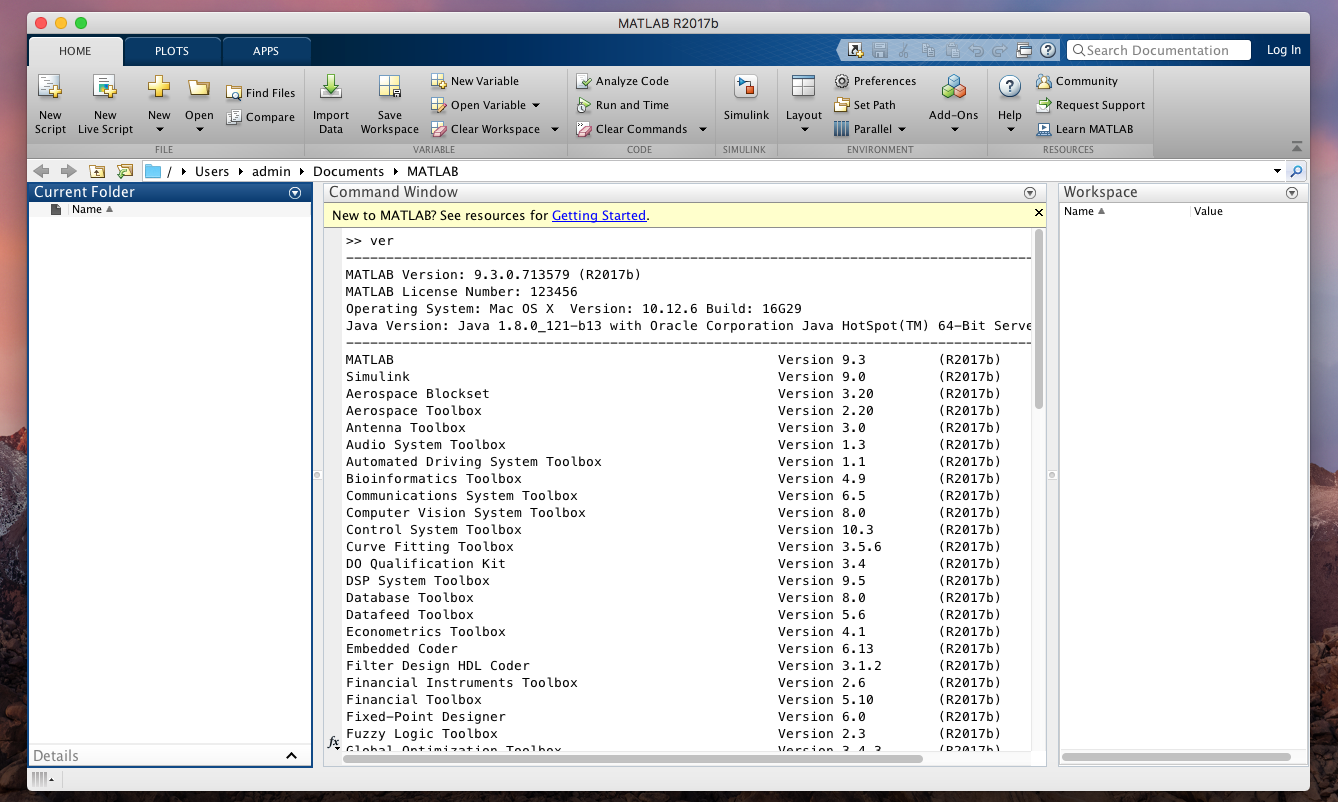Close the Getting Started banner
Image resolution: width=1338 pixels, height=802 pixels.
pyautogui.click(x=1038, y=213)
